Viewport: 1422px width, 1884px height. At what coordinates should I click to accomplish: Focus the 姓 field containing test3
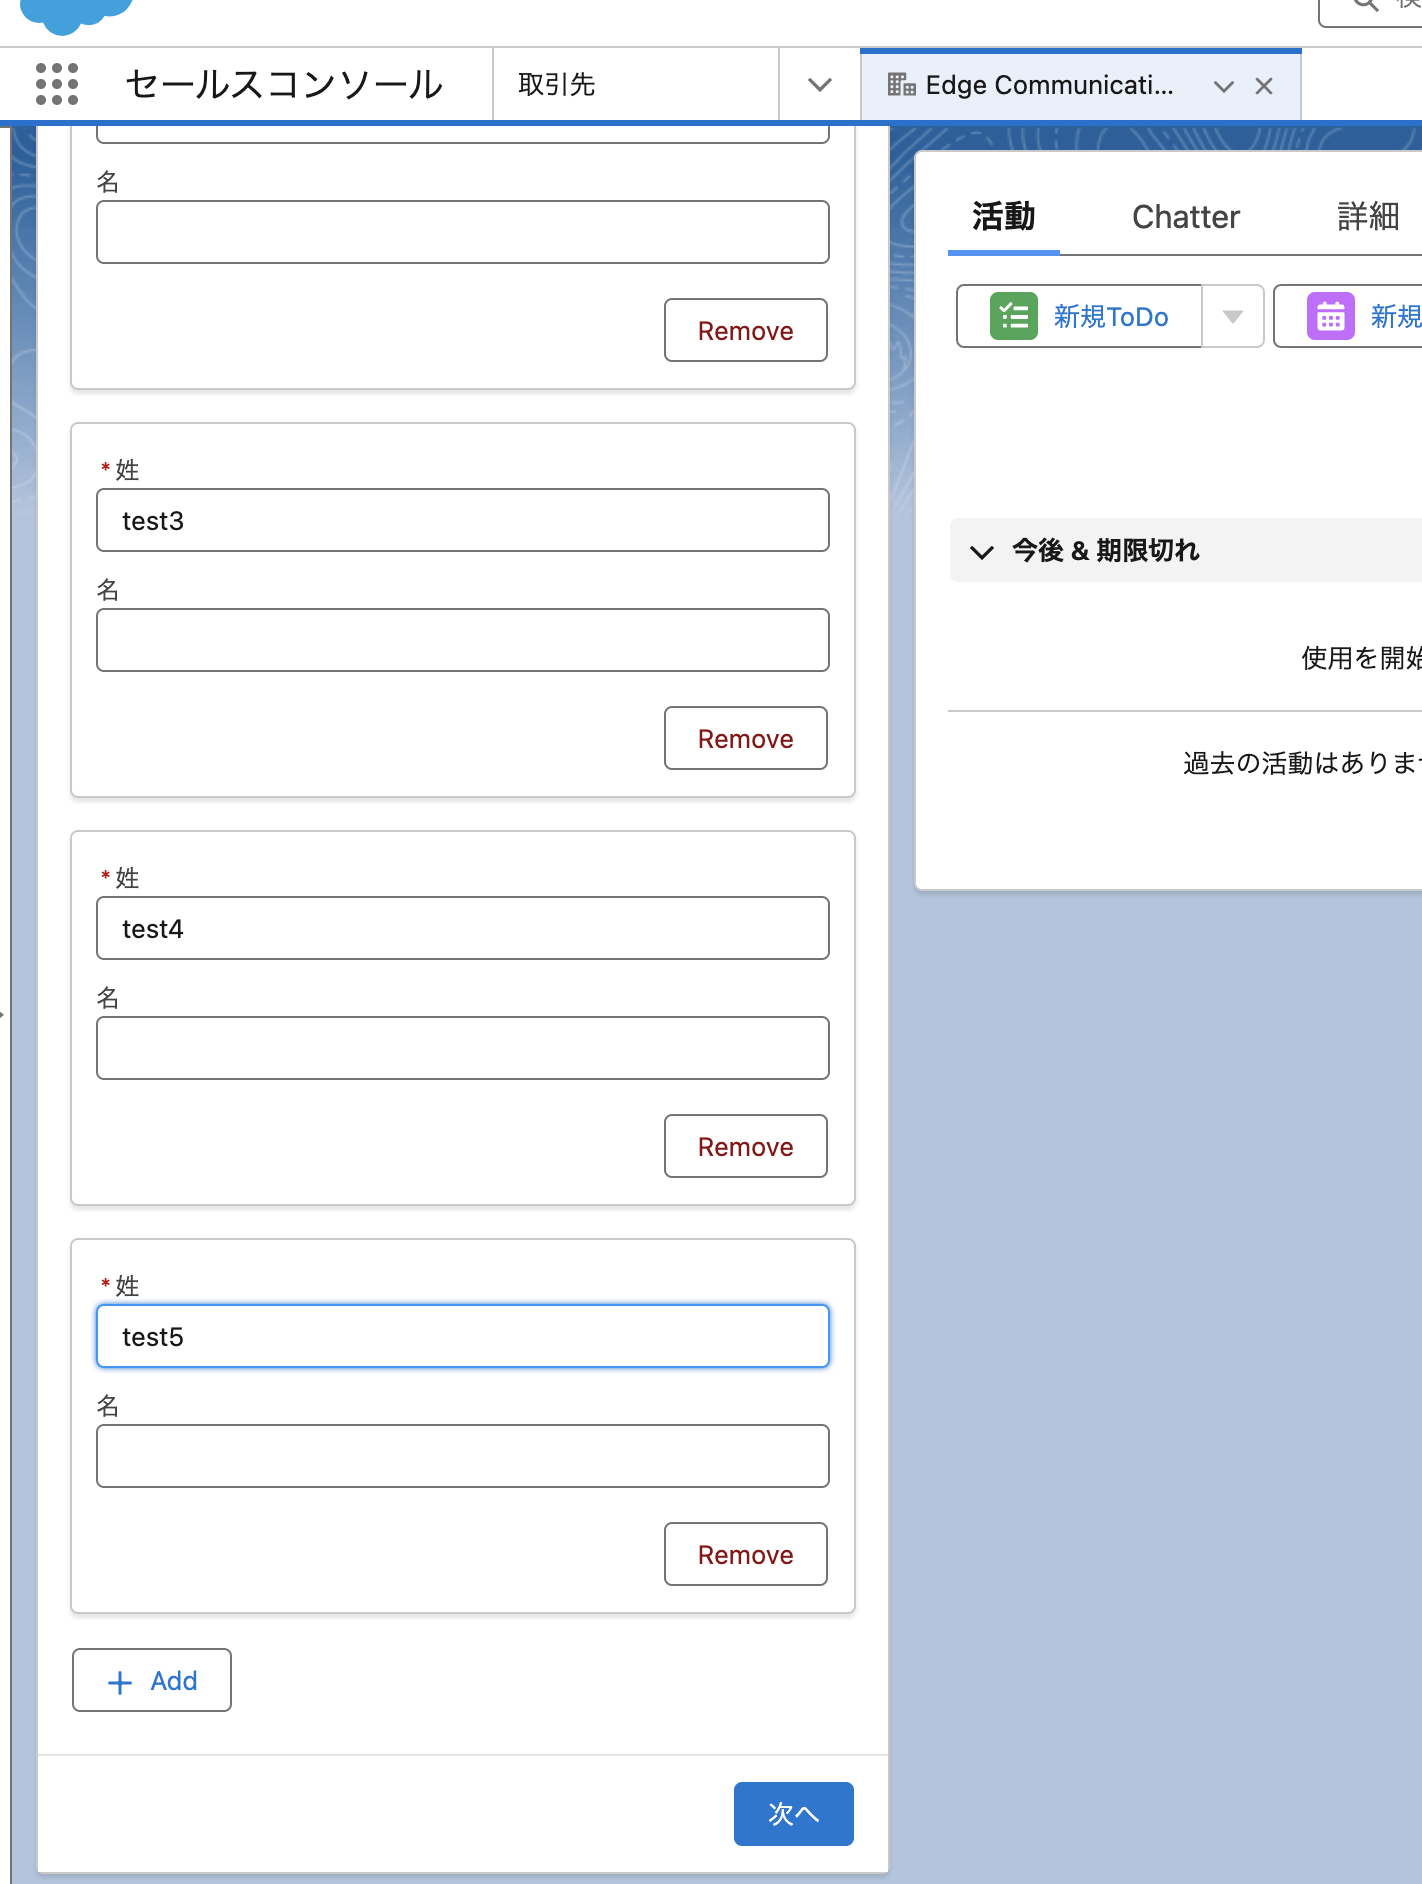[x=463, y=520]
